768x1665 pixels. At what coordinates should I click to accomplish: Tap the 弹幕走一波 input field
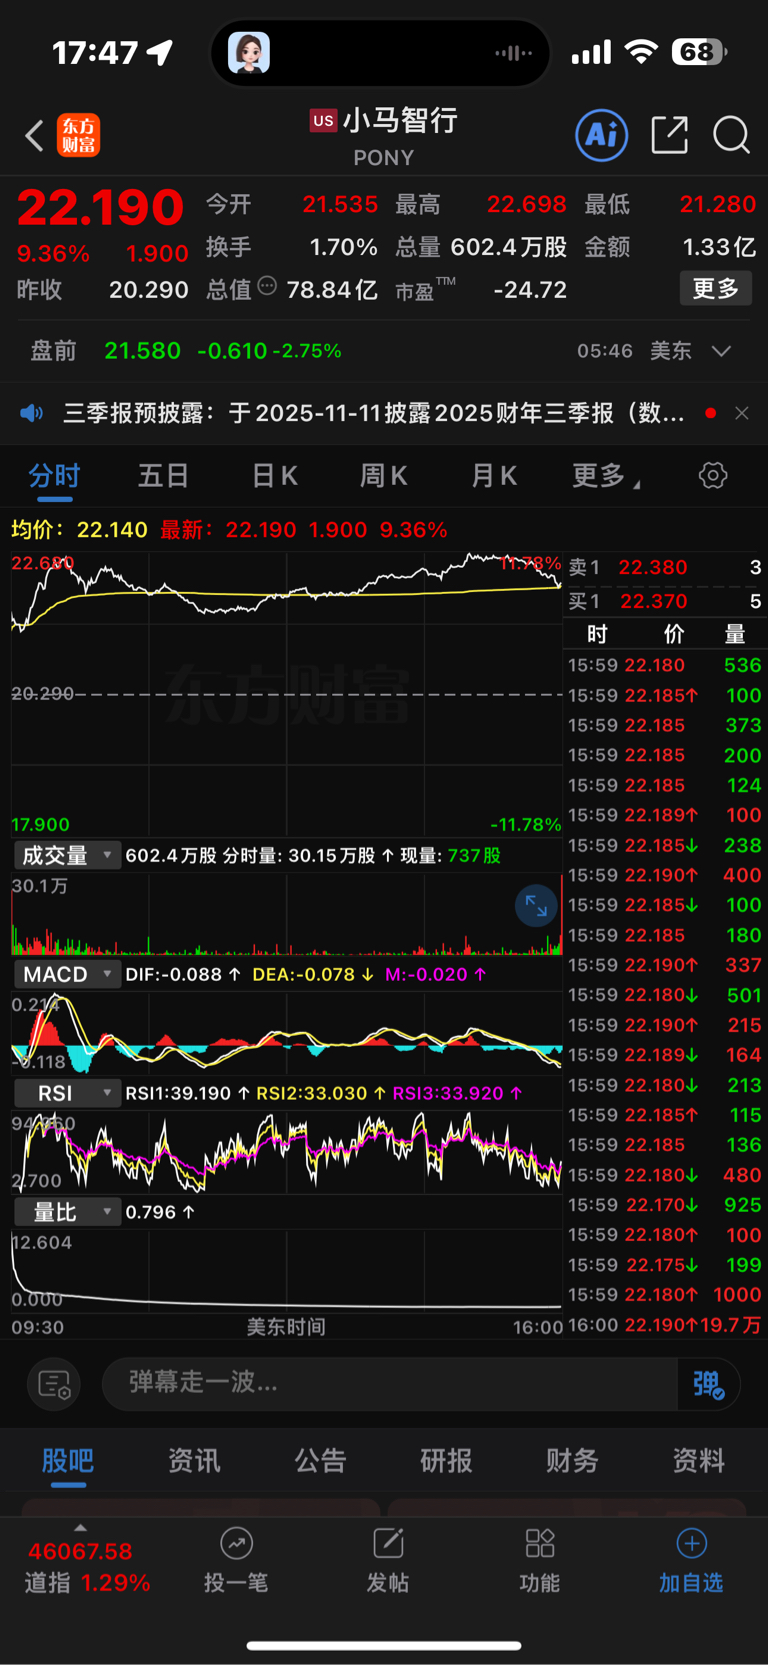tap(390, 1384)
